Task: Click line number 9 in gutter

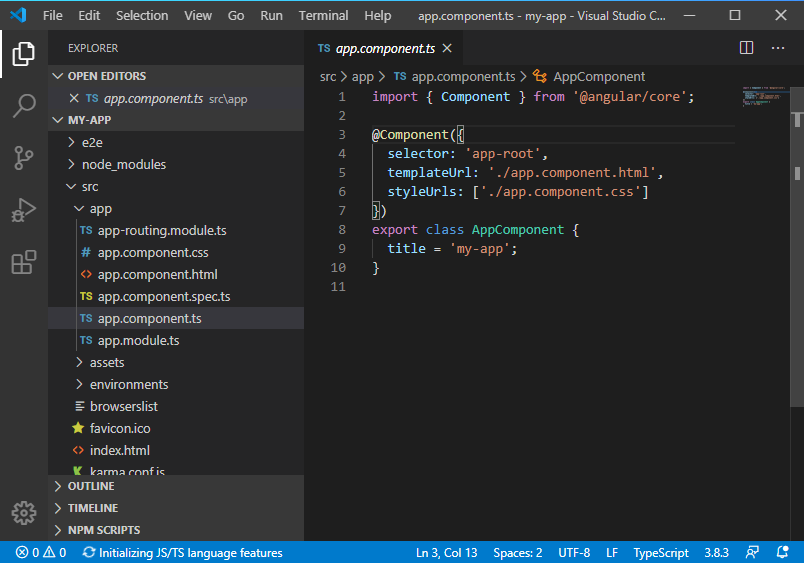Action: tap(341, 248)
